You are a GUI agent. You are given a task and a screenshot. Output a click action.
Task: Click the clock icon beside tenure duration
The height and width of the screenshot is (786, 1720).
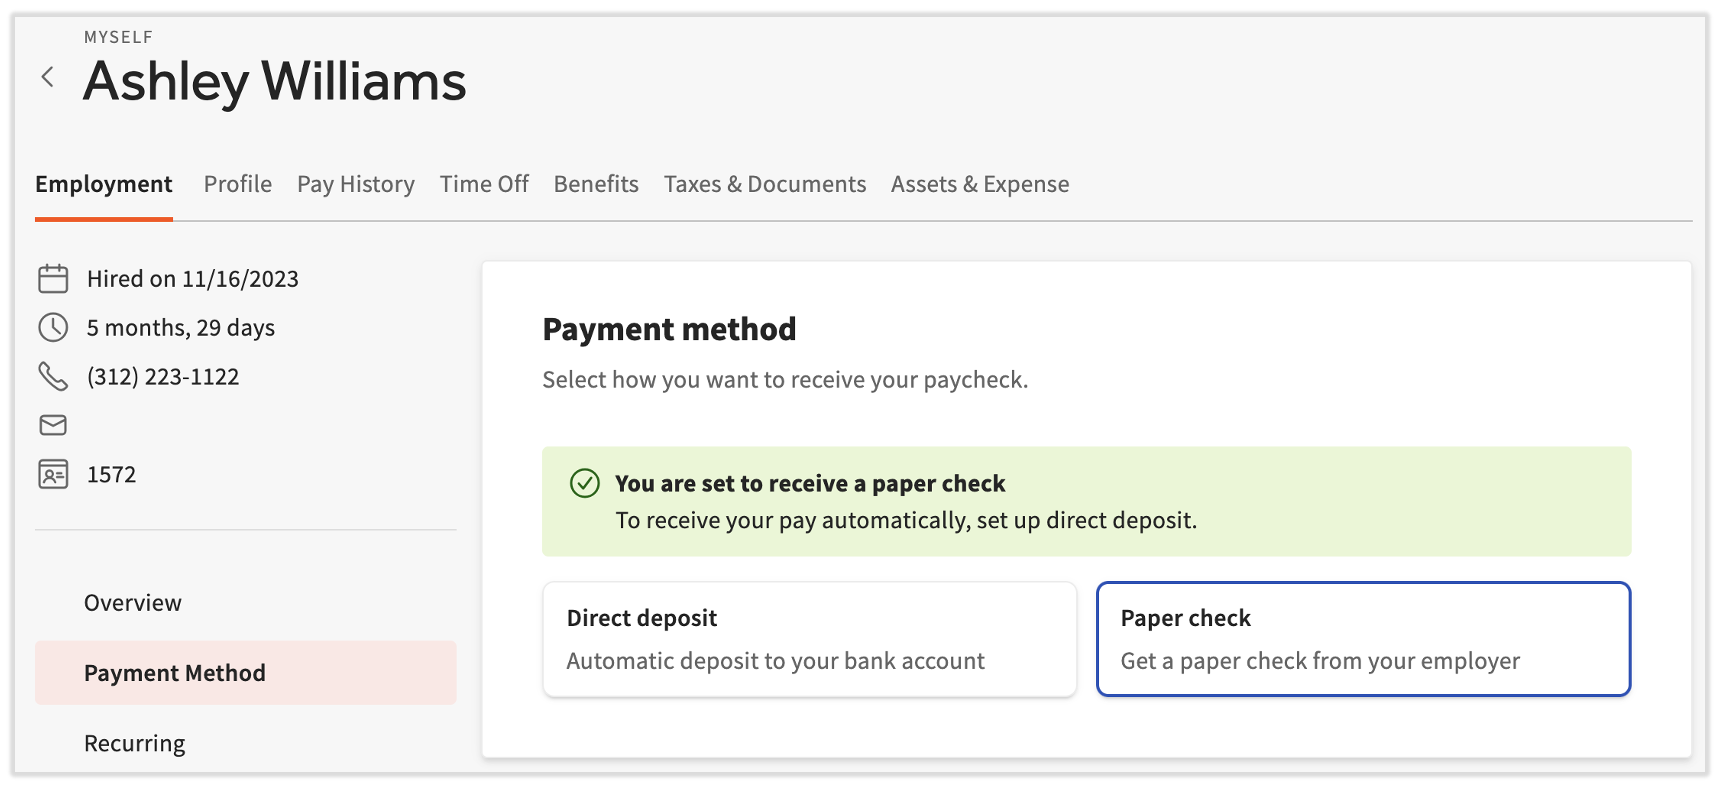click(x=53, y=327)
